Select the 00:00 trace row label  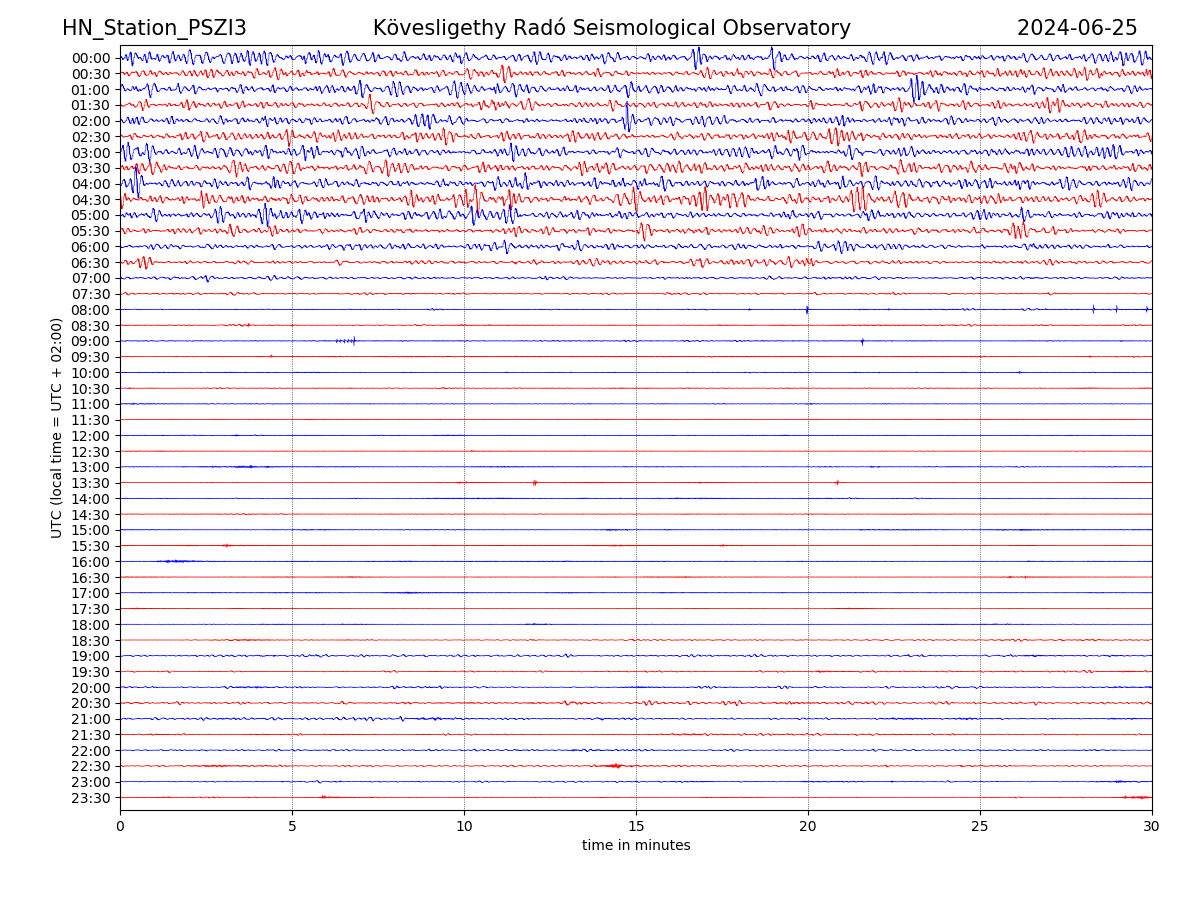[x=91, y=58]
